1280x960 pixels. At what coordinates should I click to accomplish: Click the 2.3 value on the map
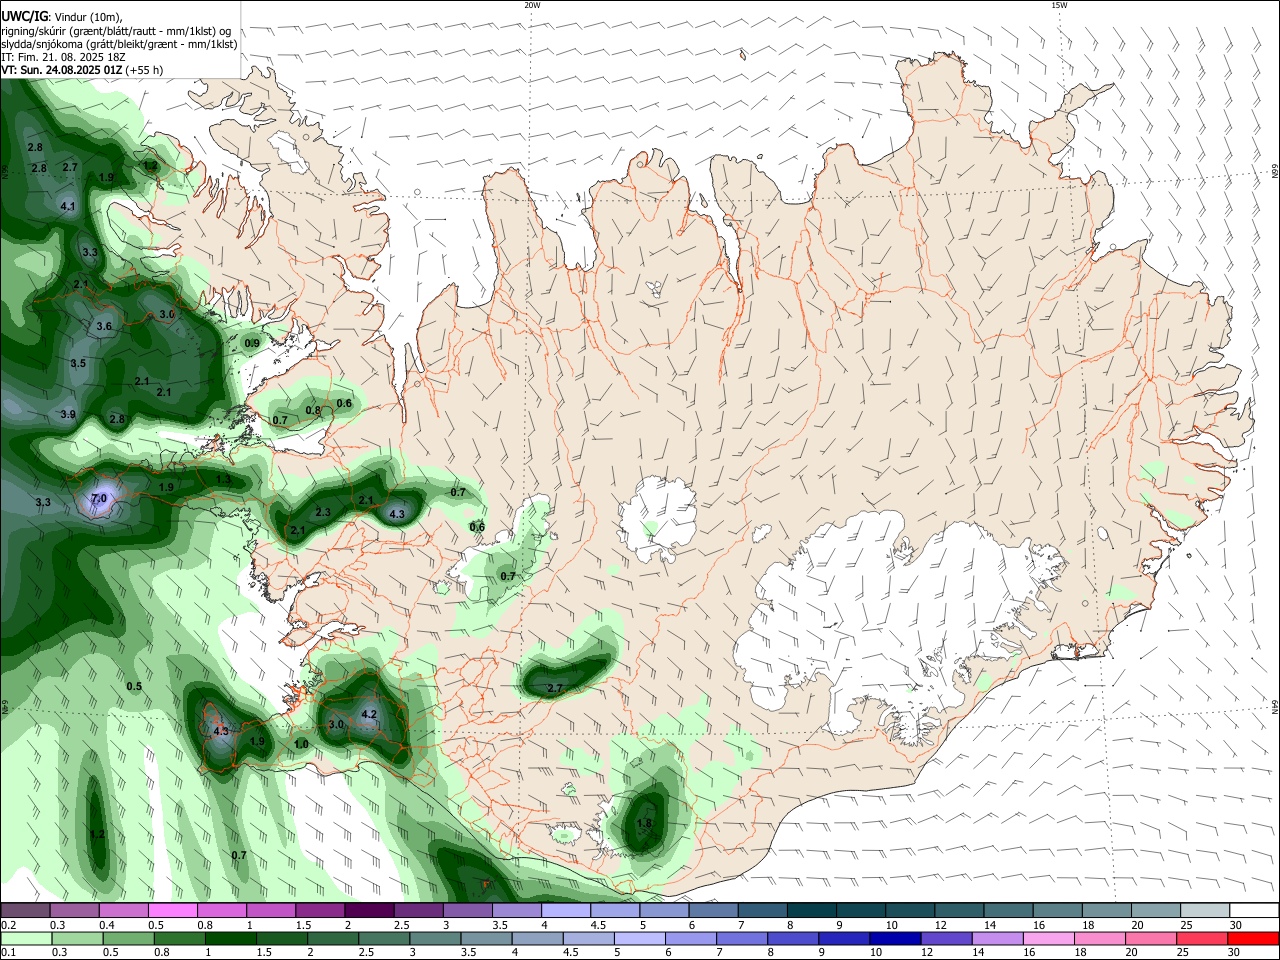pos(323,512)
